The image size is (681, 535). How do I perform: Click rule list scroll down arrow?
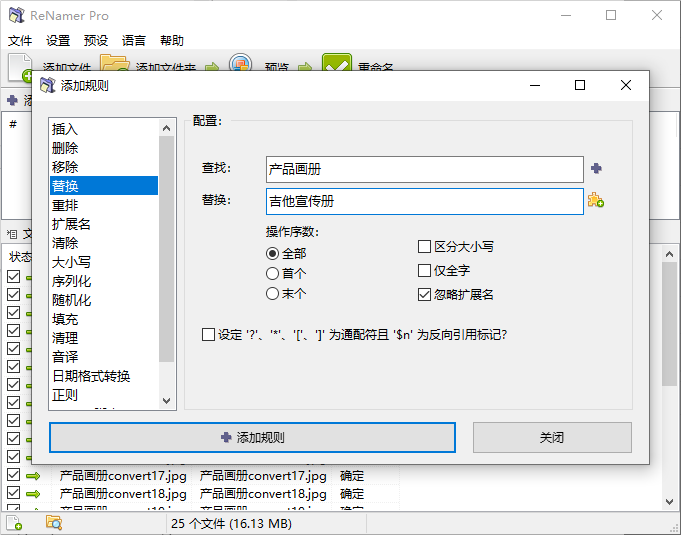[x=166, y=400]
